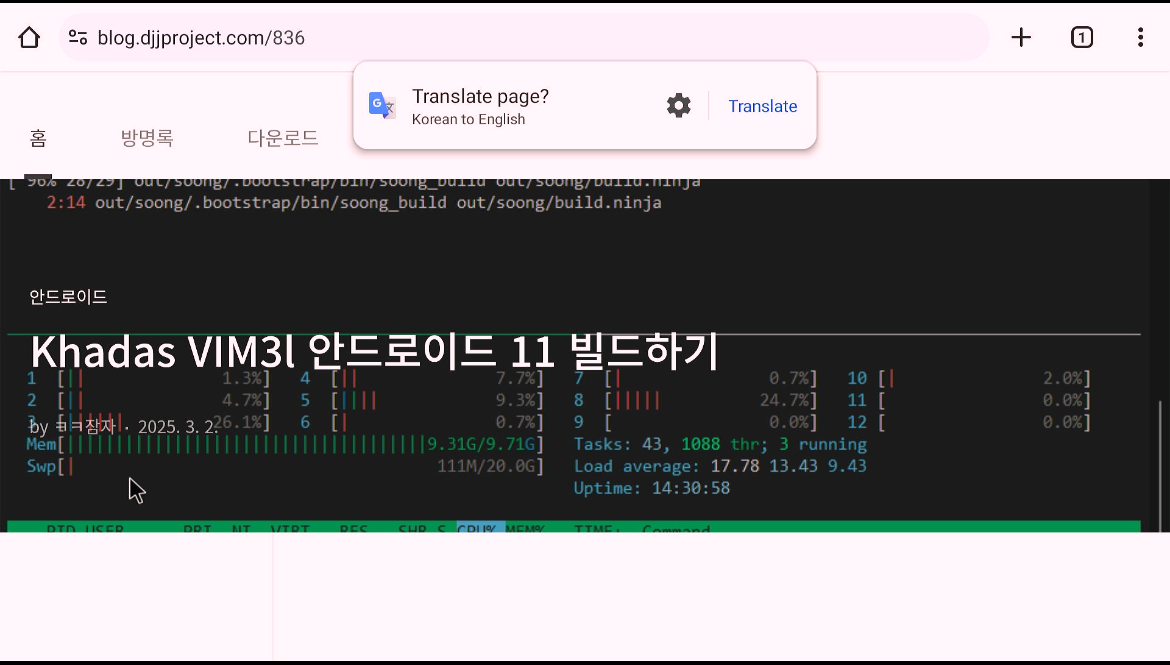Viewport: 1170px width, 665px height.
Task: Click the post date 2025. 3. 2.
Action: click(x=178, y=427)
